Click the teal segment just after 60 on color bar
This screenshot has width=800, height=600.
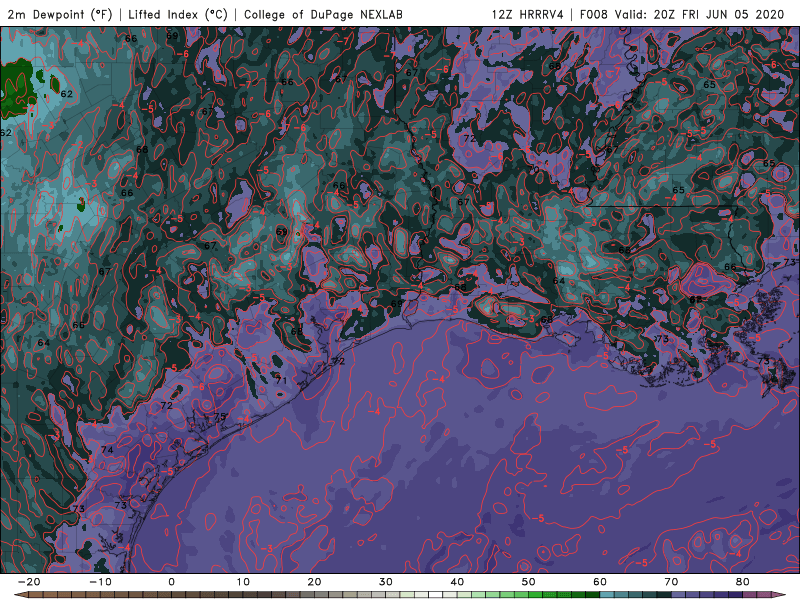click(x=607, y=594)
